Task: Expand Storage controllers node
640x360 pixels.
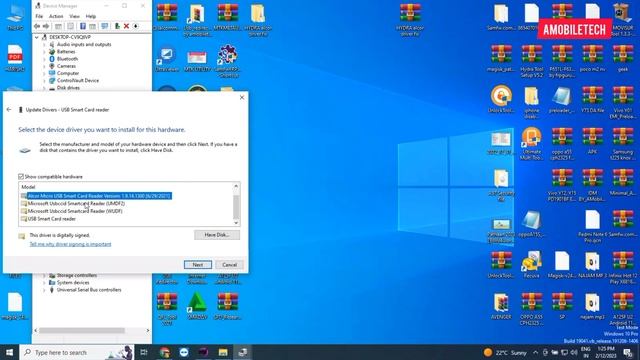Action: (x=44, y=276)
